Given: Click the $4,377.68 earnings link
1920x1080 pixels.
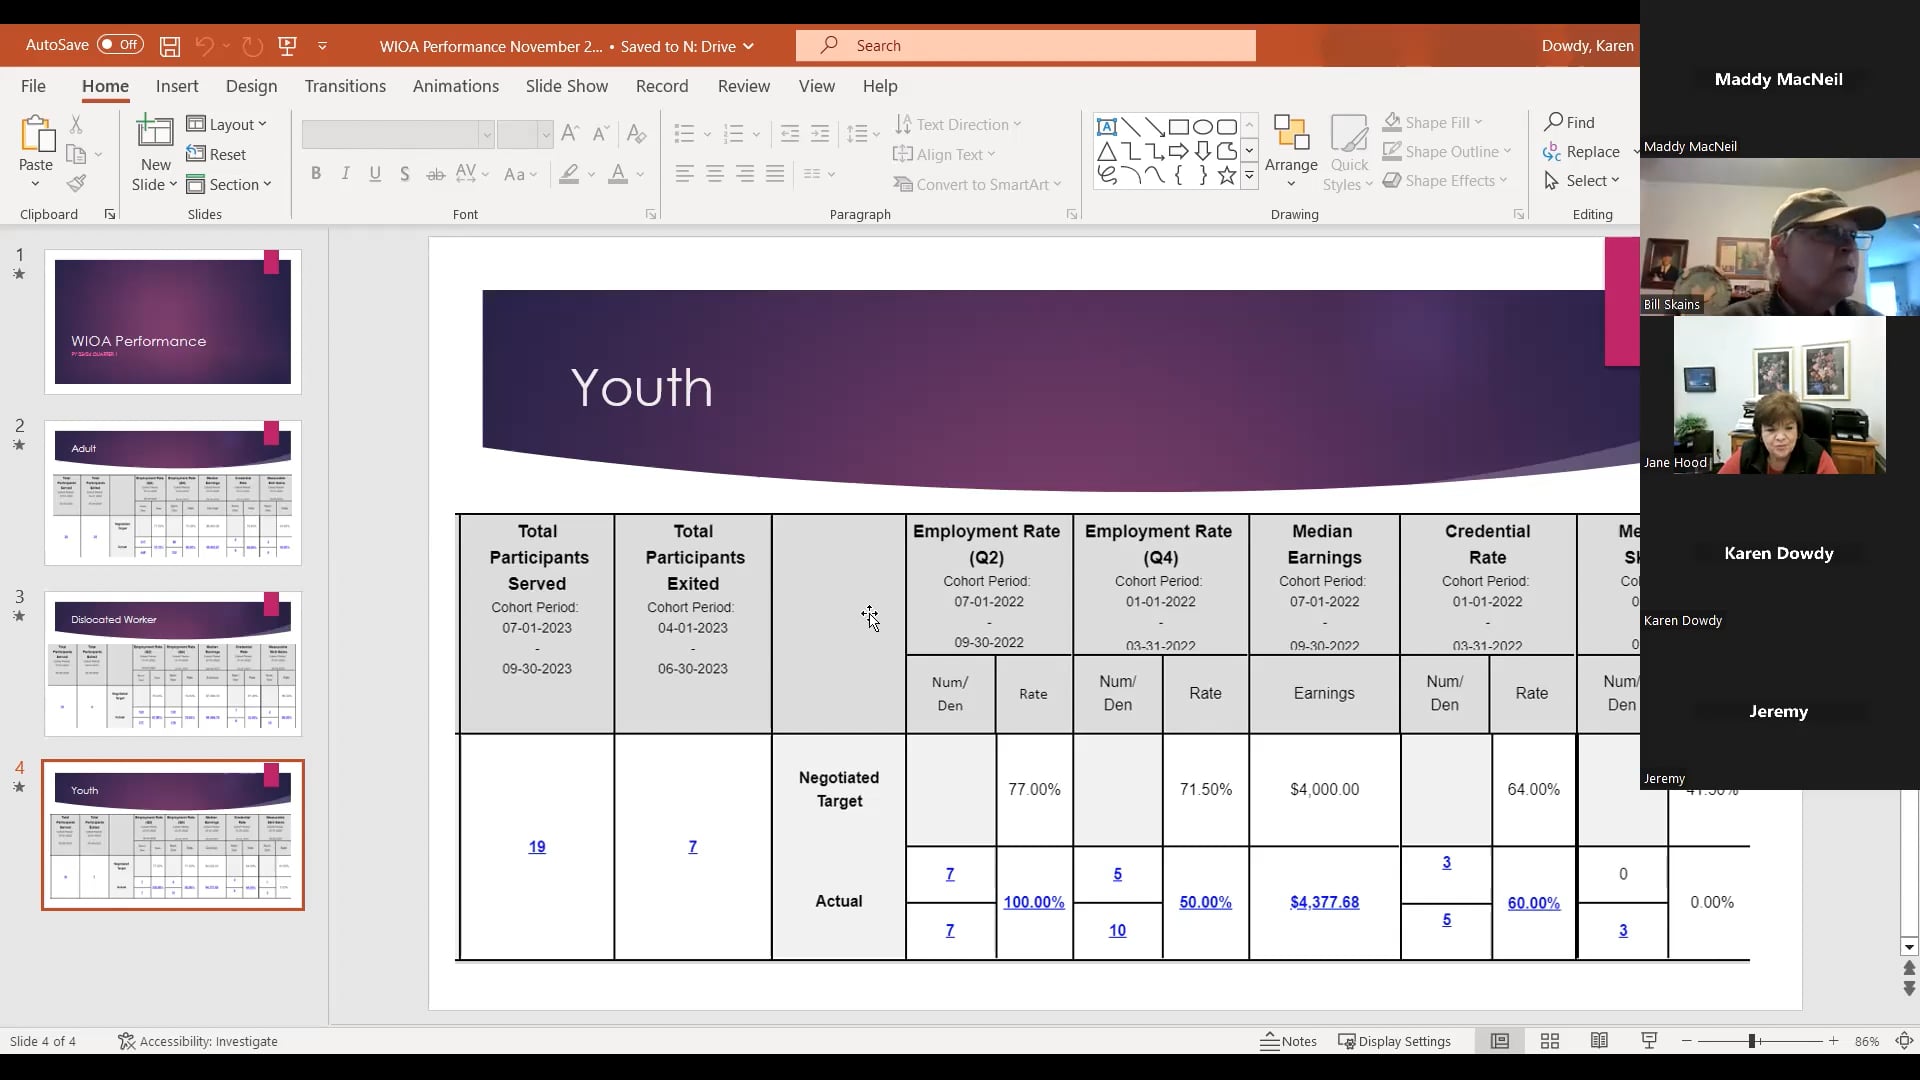Looking at the screenshot, I should pos(1324,902).
